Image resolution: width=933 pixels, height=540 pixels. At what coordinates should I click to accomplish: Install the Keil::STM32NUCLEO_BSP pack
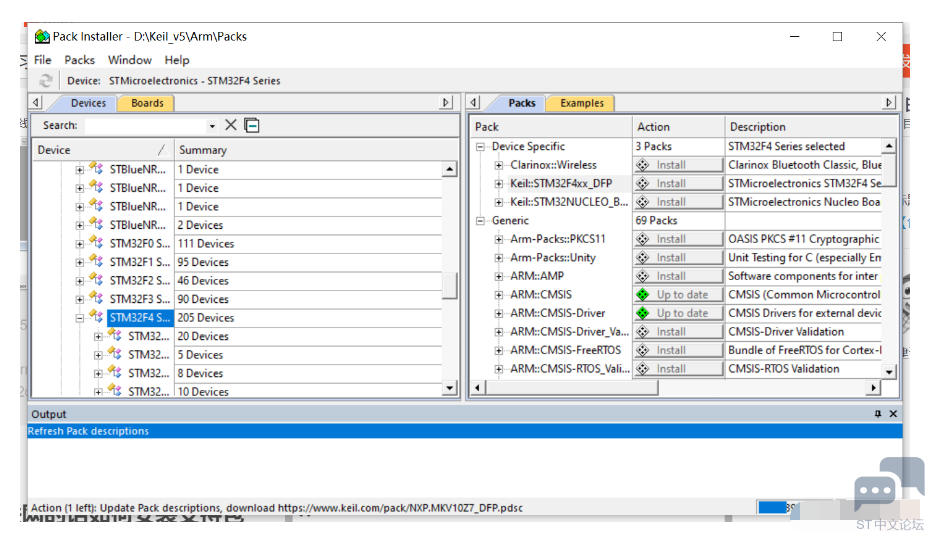click(x=678, y=202)
